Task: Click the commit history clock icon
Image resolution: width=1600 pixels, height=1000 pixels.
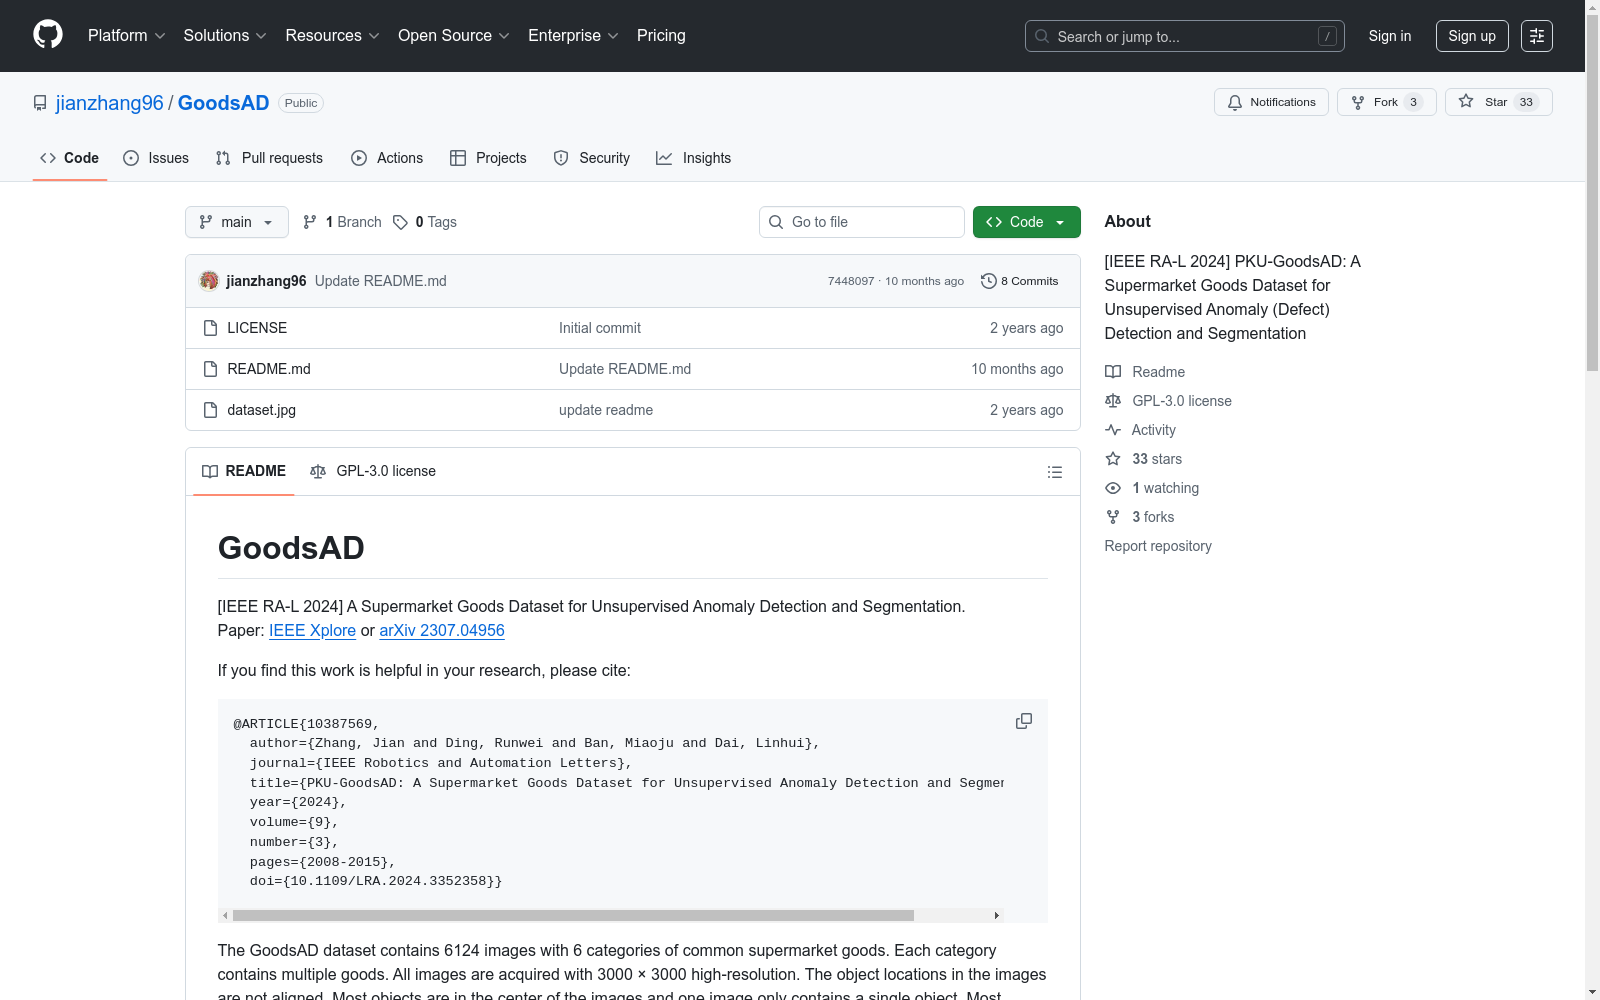Action: click(988, 281)
